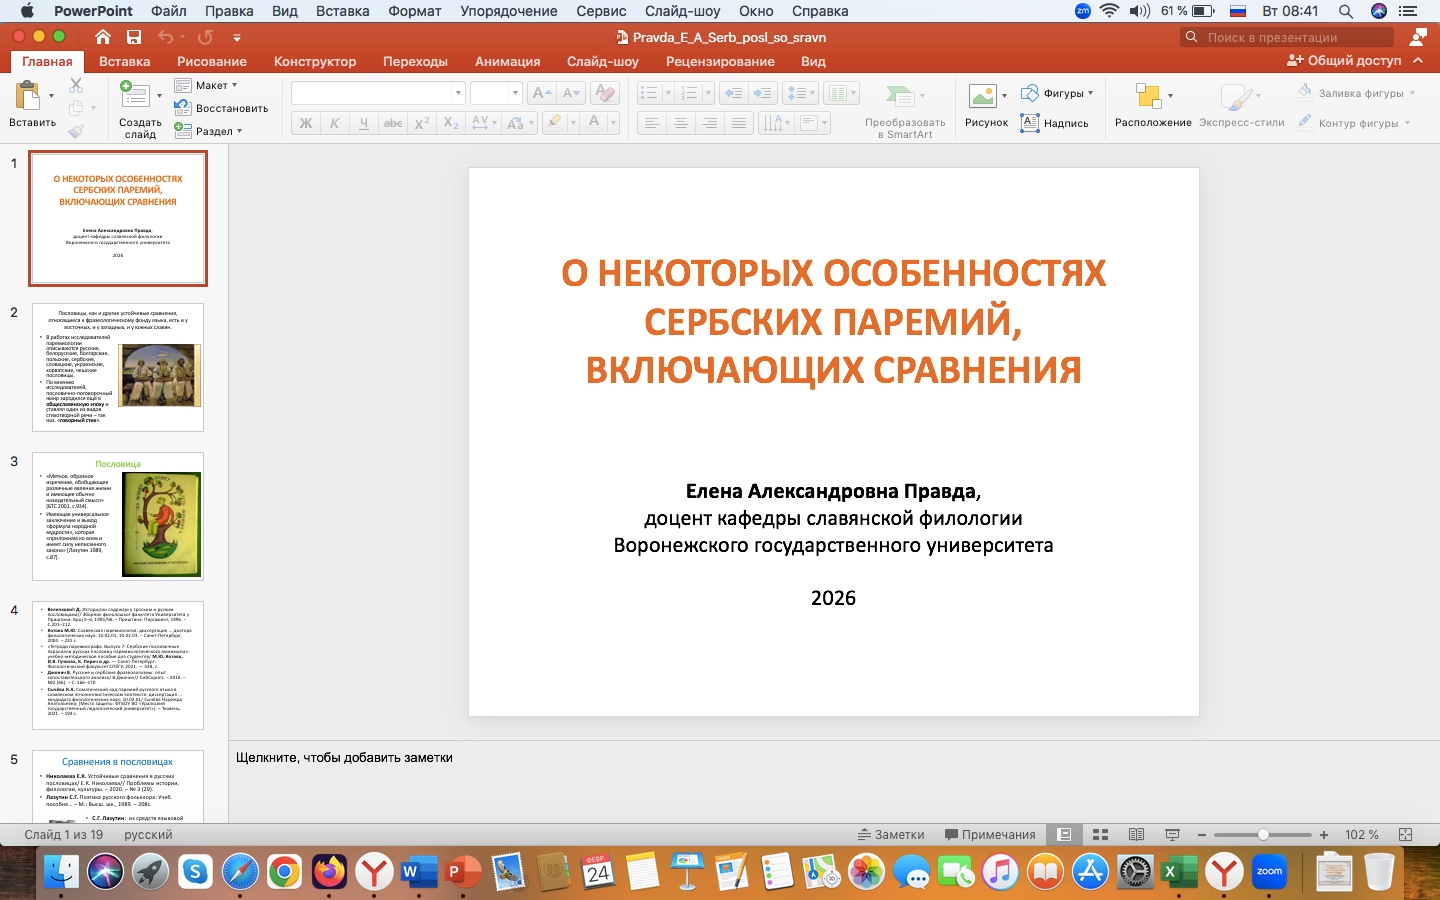1440x900 pixels.
Task: Click the Рисунок picture icon
Action: tap(985, 98)
